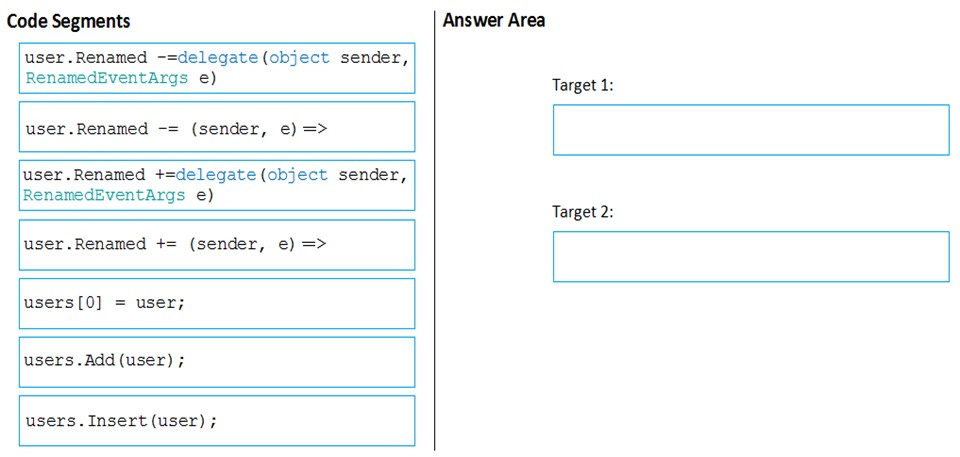This screenshot has height=457, width=960.
Task: Click the empty Target 2 answer box
Action: point(751,257)
